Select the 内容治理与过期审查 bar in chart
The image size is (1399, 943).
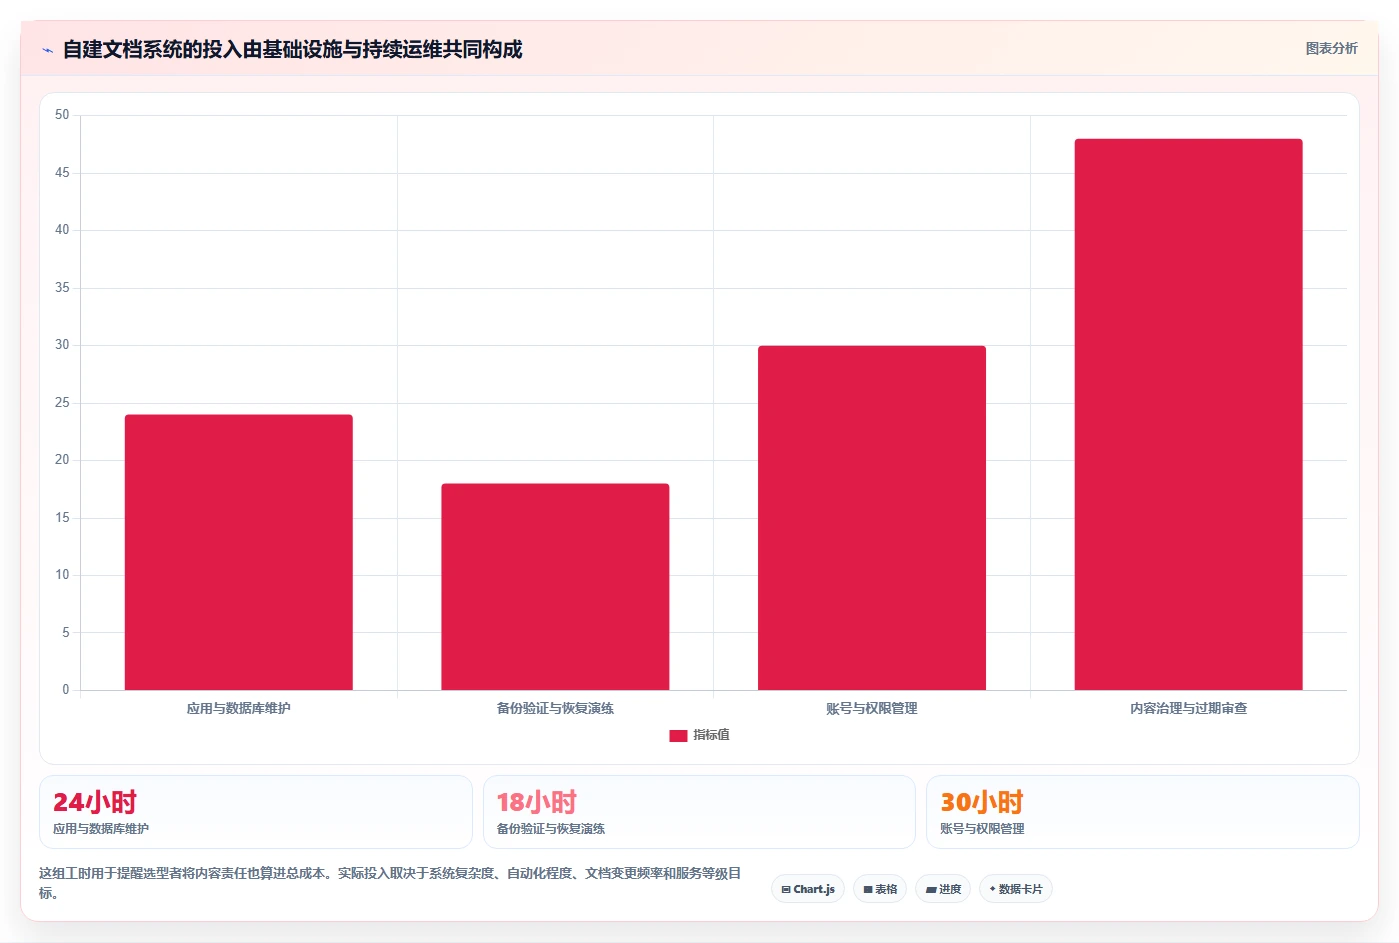[1188, 414]
